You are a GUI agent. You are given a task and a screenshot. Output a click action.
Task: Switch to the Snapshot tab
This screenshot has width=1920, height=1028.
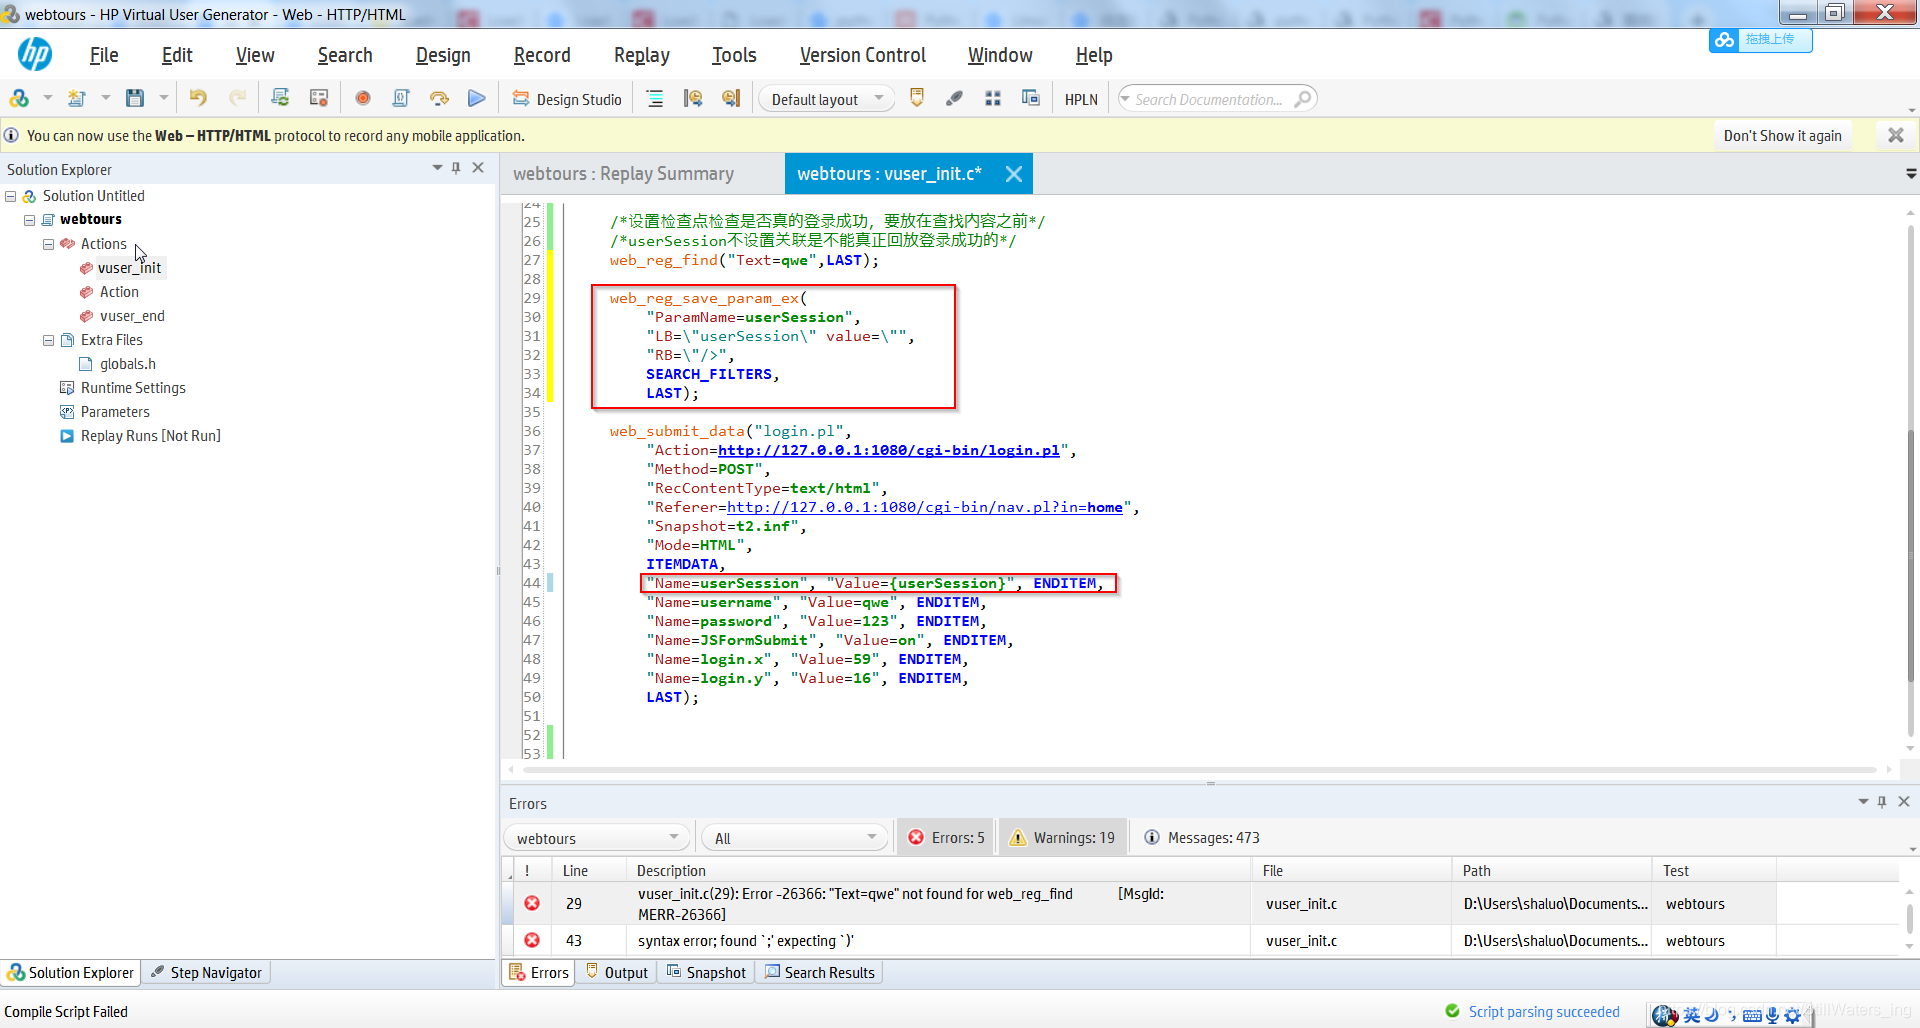[x=706, y=972]
